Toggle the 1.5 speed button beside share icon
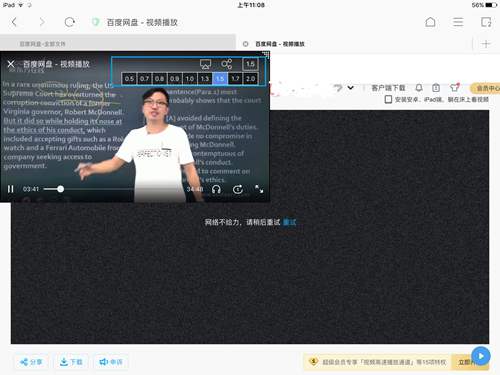The width and height of the screenshot is (500, 375). tap(250, 64)
